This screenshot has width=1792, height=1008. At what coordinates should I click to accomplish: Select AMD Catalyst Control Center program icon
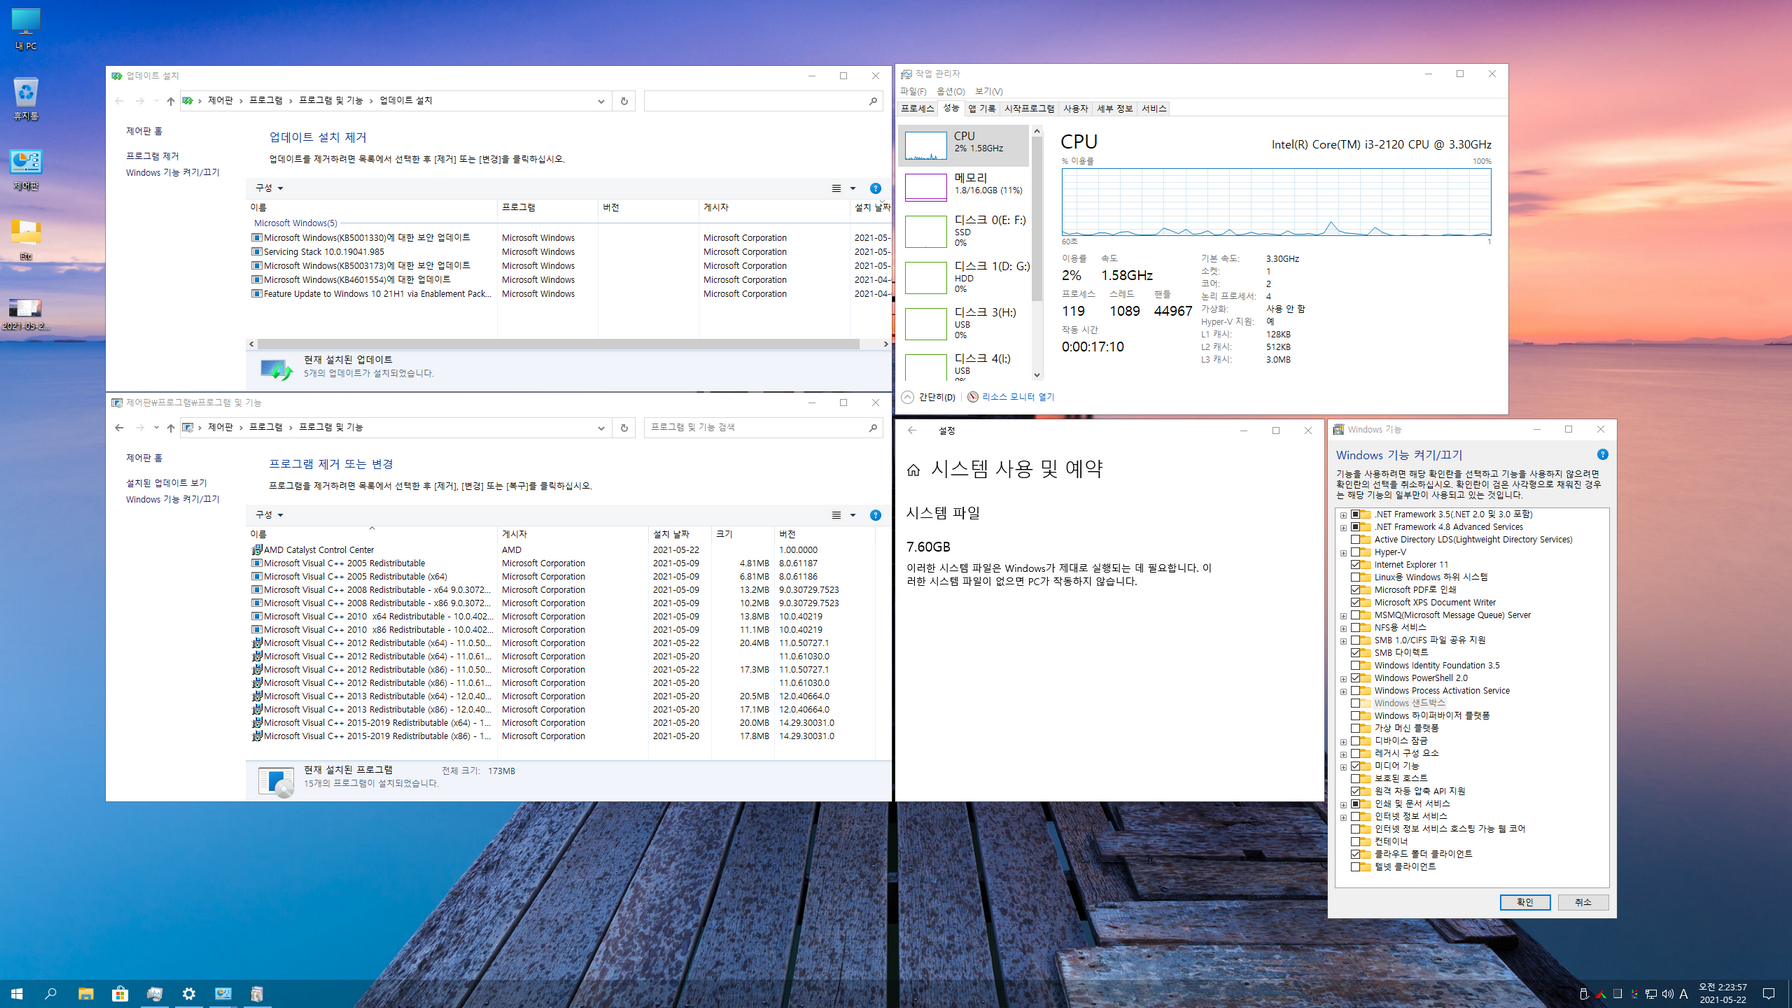tap(257, 550)
